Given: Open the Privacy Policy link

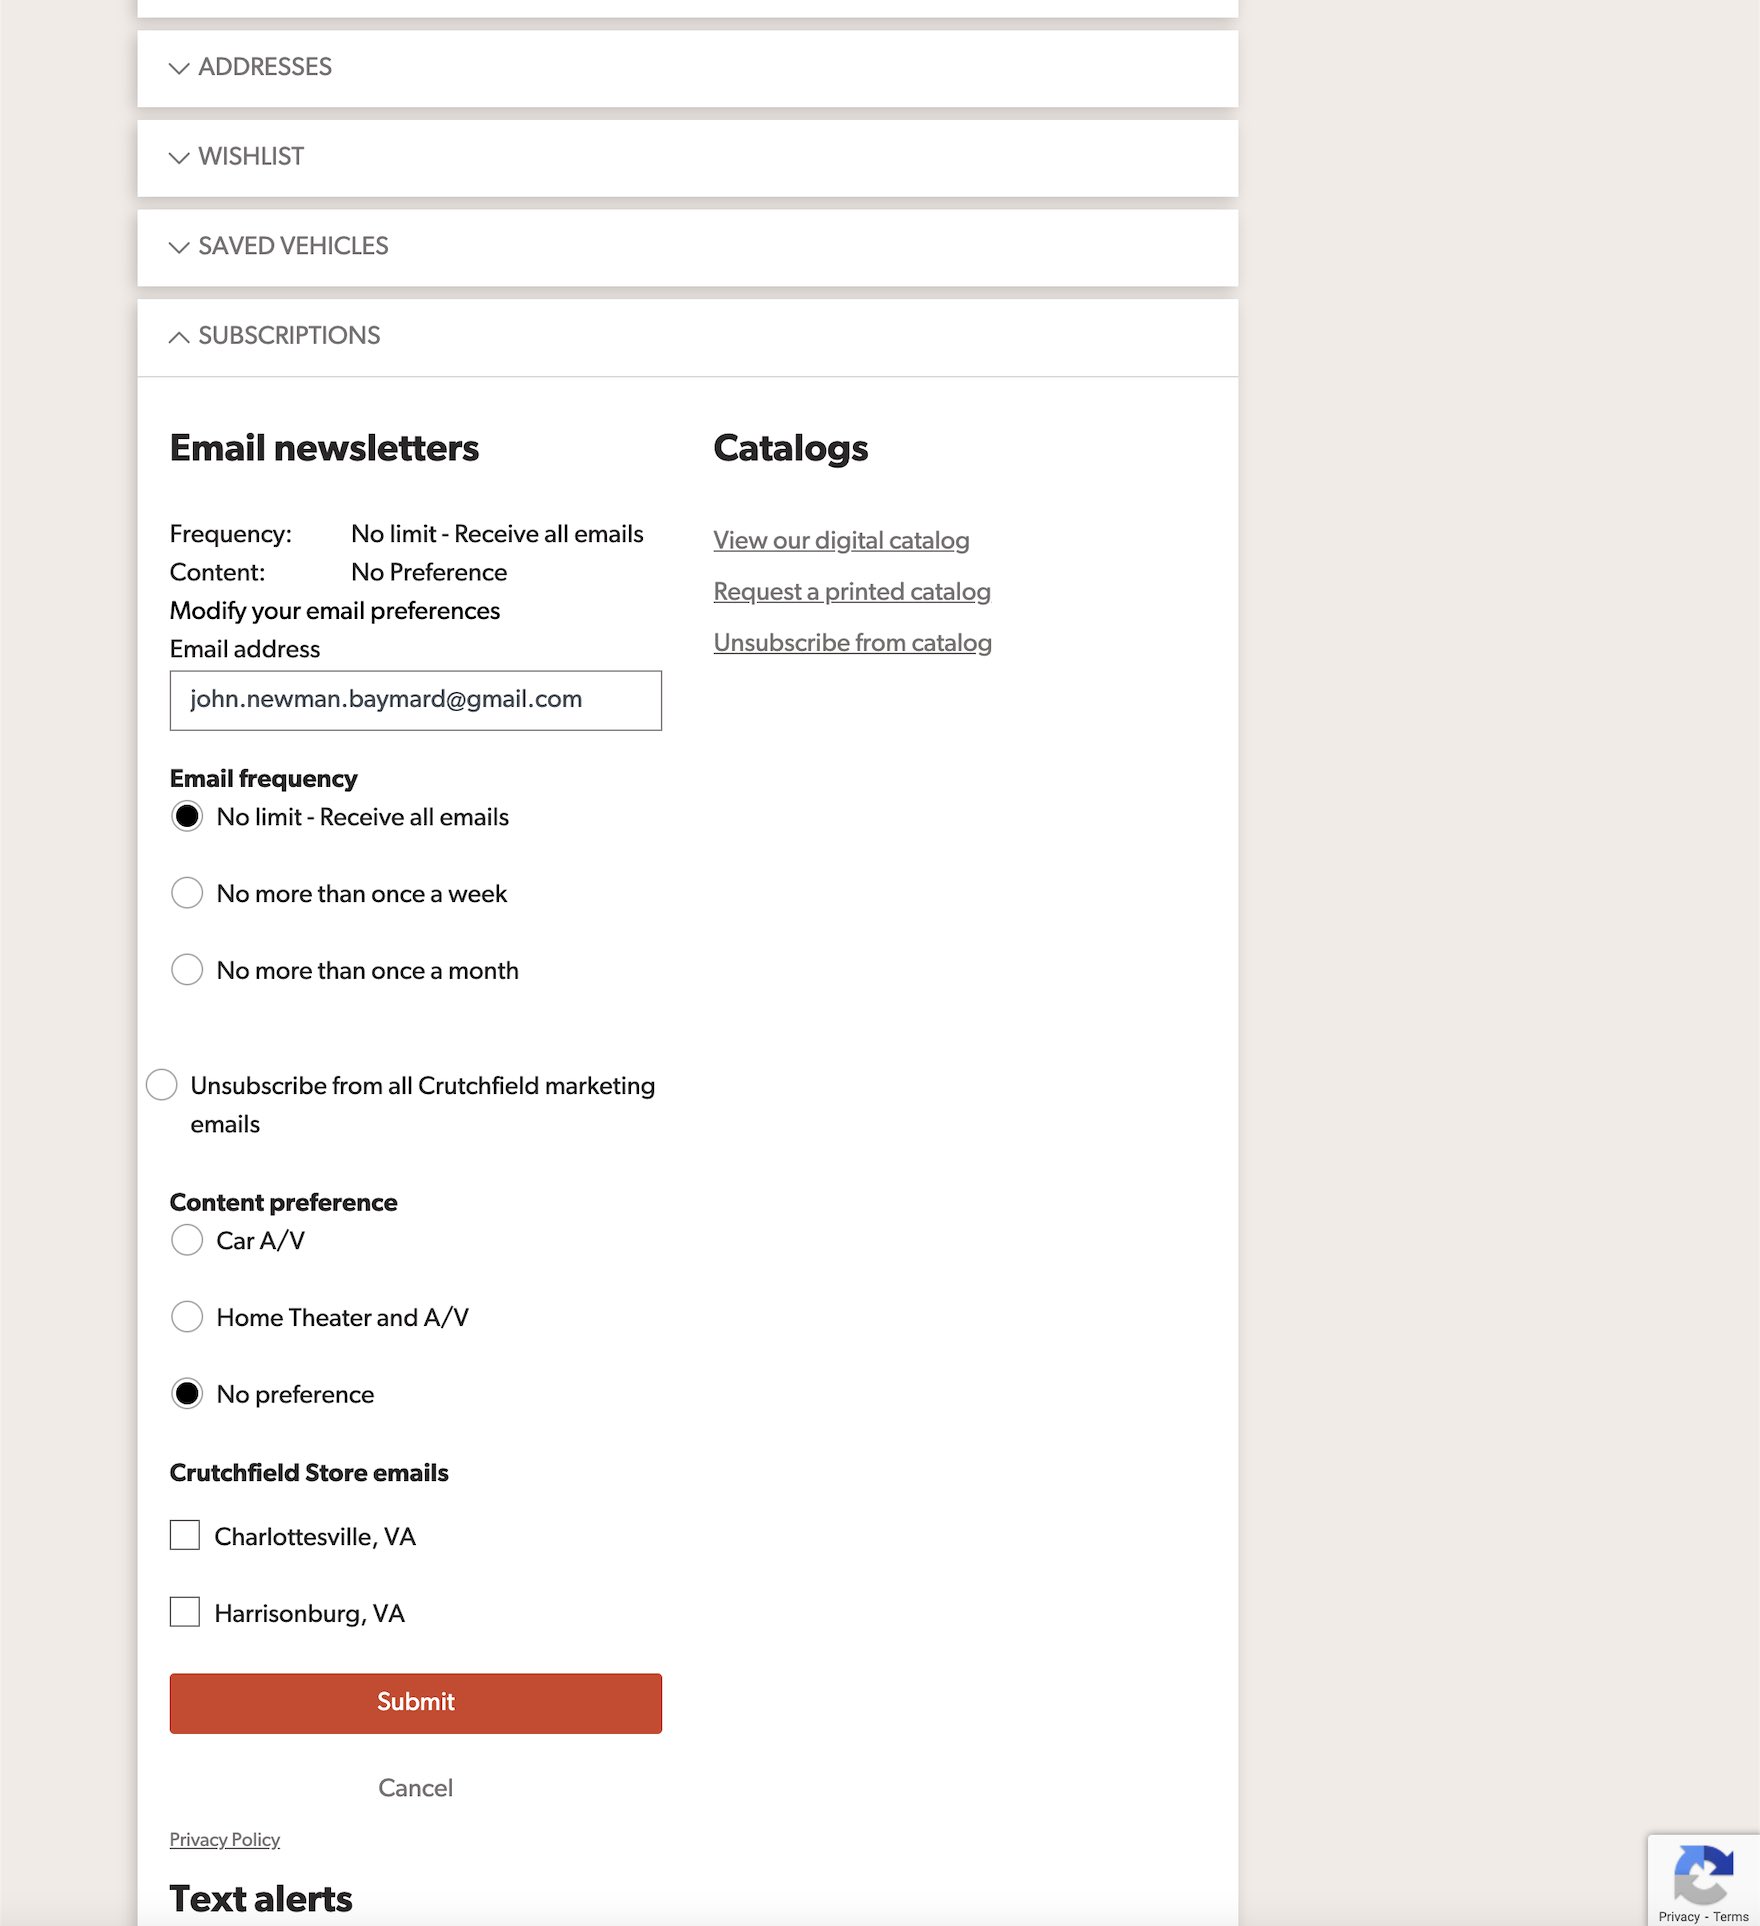Looking at the screenshot, I should 224,1840.
